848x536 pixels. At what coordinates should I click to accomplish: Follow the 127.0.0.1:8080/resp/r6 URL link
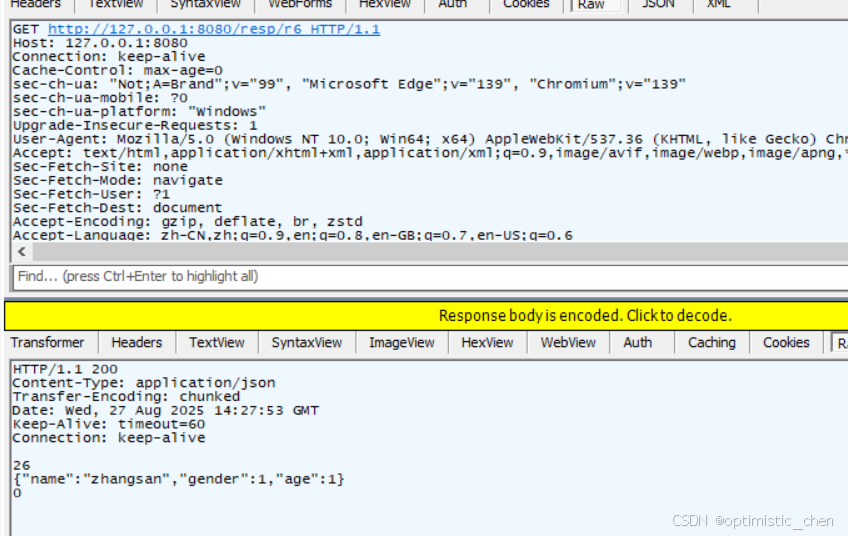pyautogui.click(x=214, y=29)
